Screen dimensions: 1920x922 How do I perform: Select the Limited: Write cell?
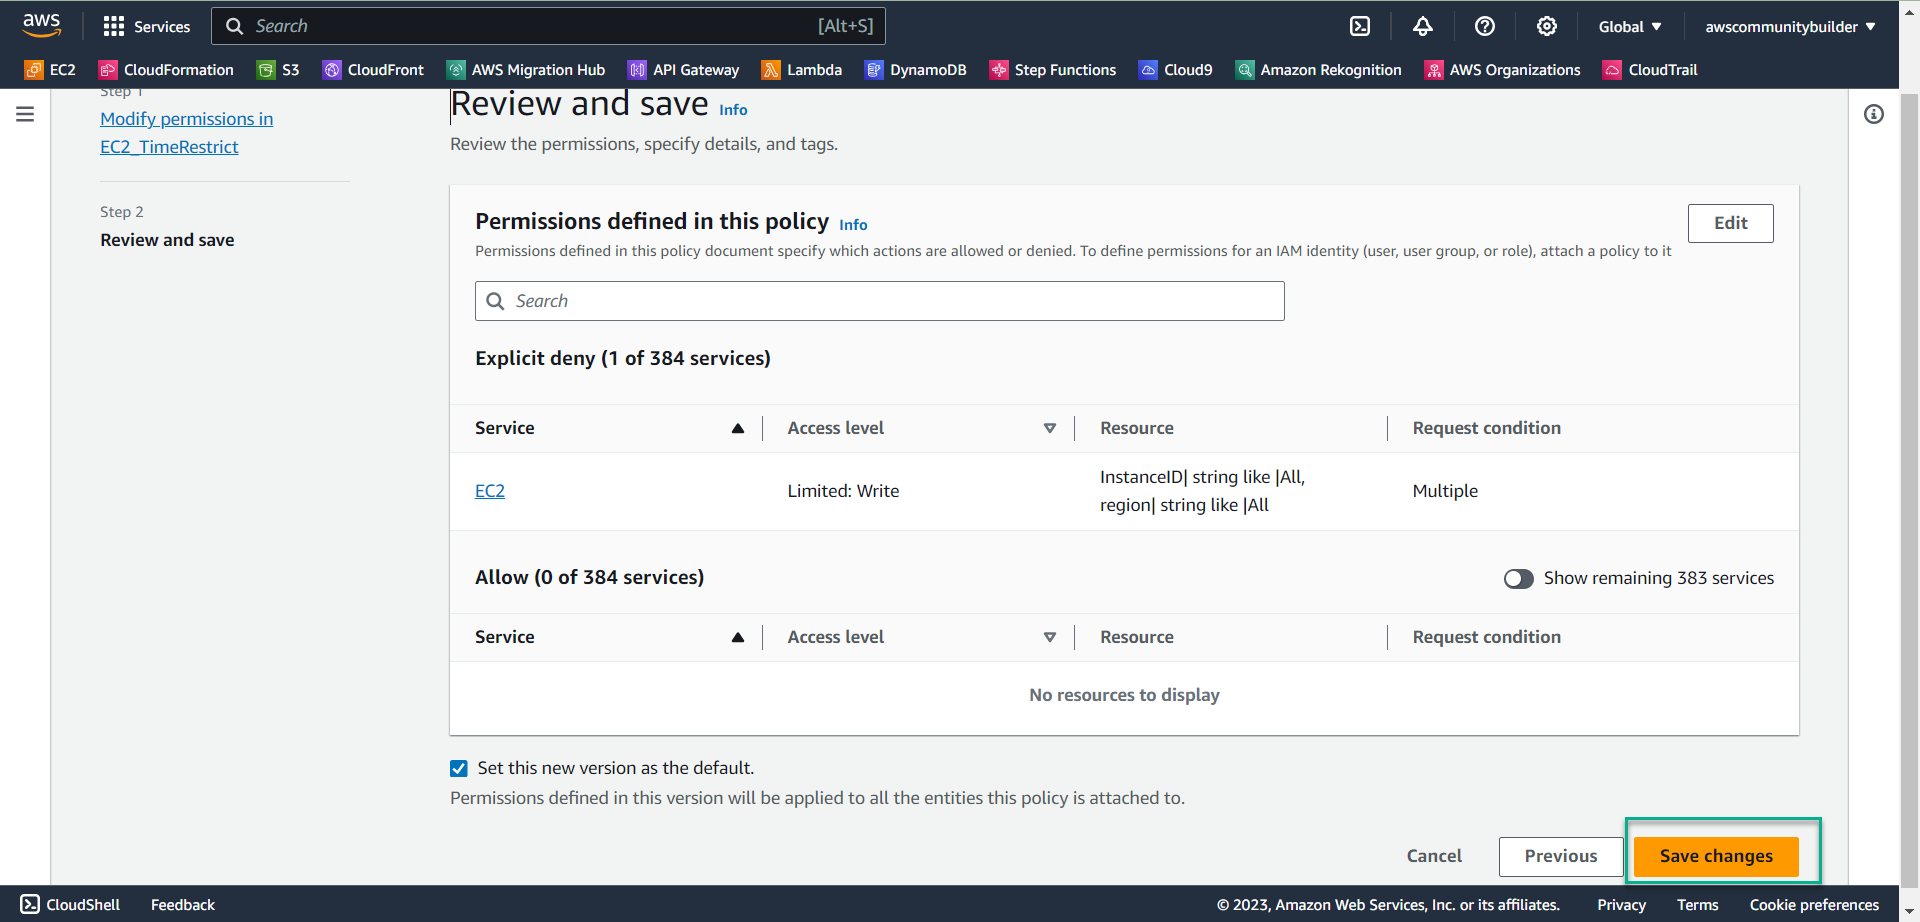pos(843,491)
